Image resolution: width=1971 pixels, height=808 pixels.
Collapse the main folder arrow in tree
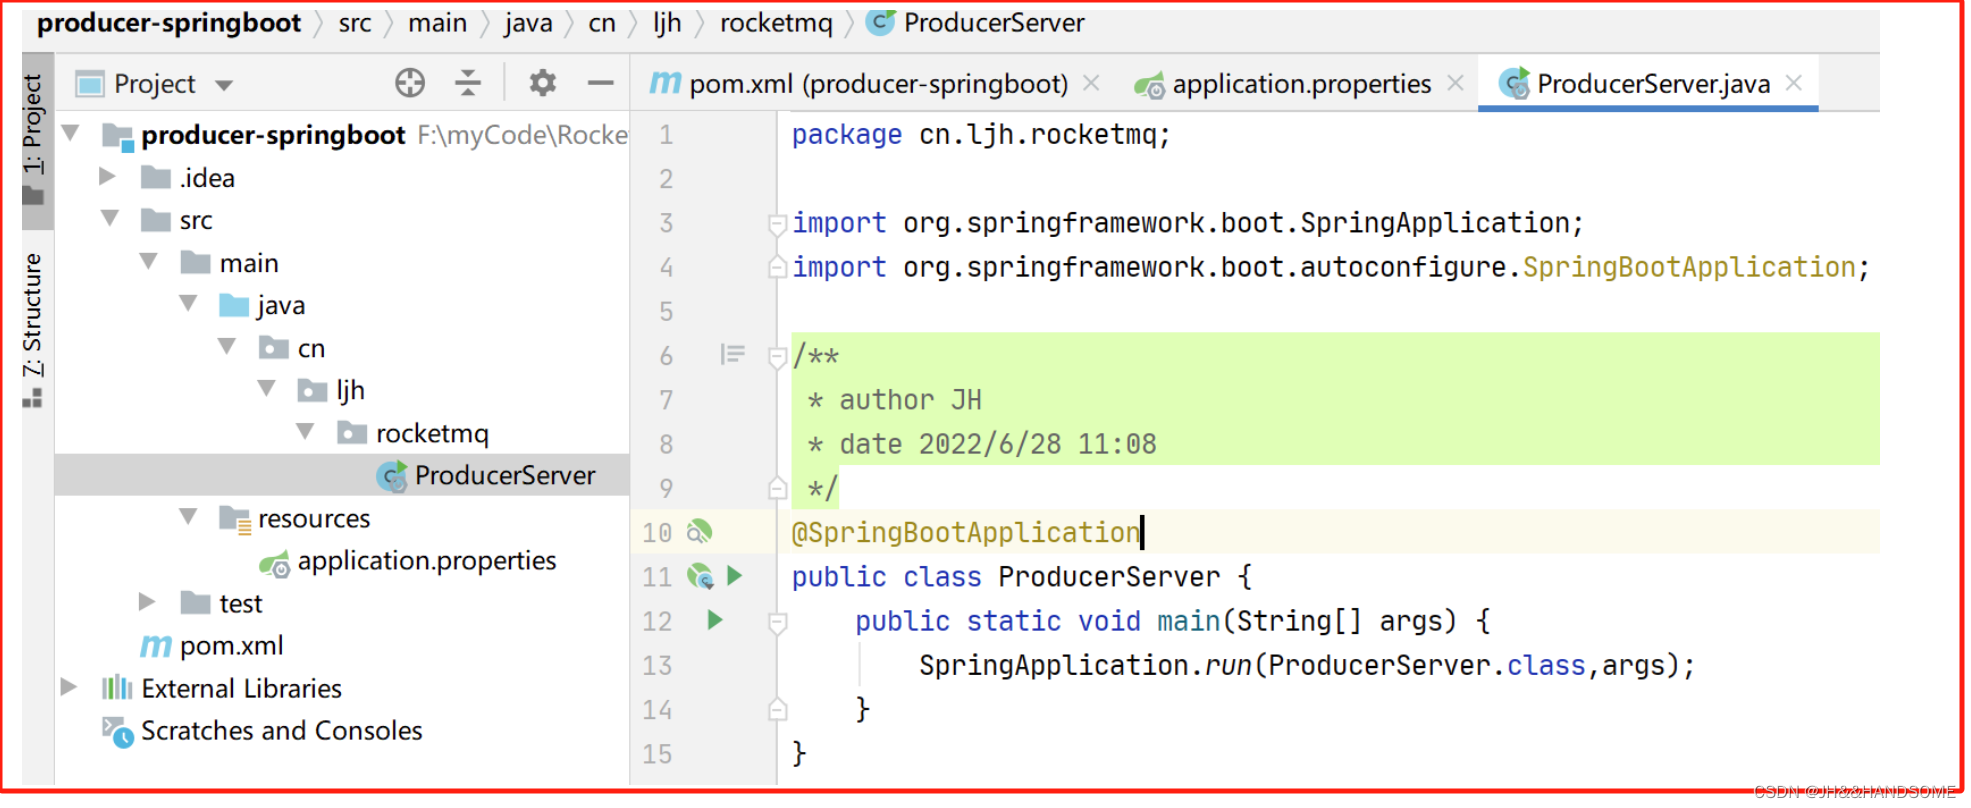(x=149, y=262)
